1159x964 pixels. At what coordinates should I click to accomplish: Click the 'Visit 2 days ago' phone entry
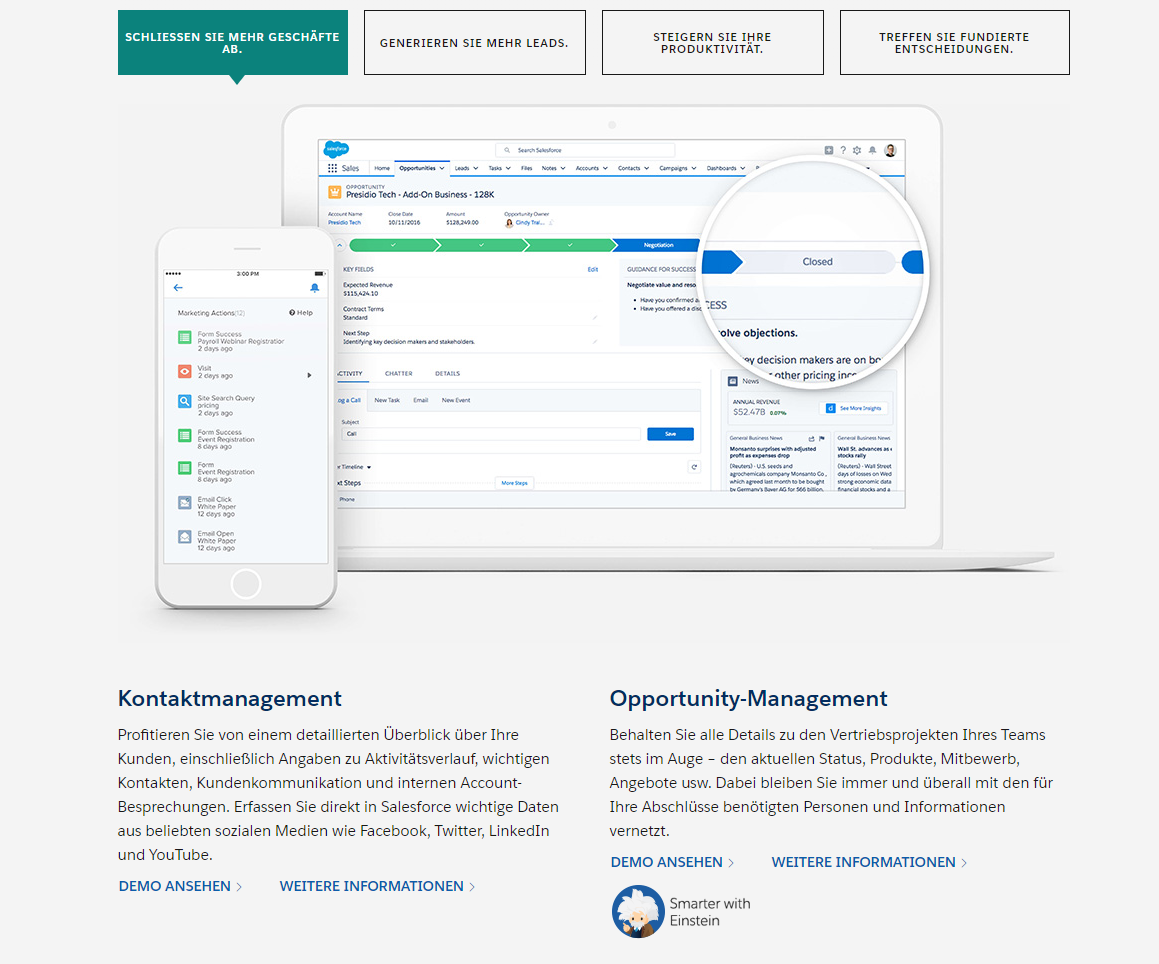245,372
